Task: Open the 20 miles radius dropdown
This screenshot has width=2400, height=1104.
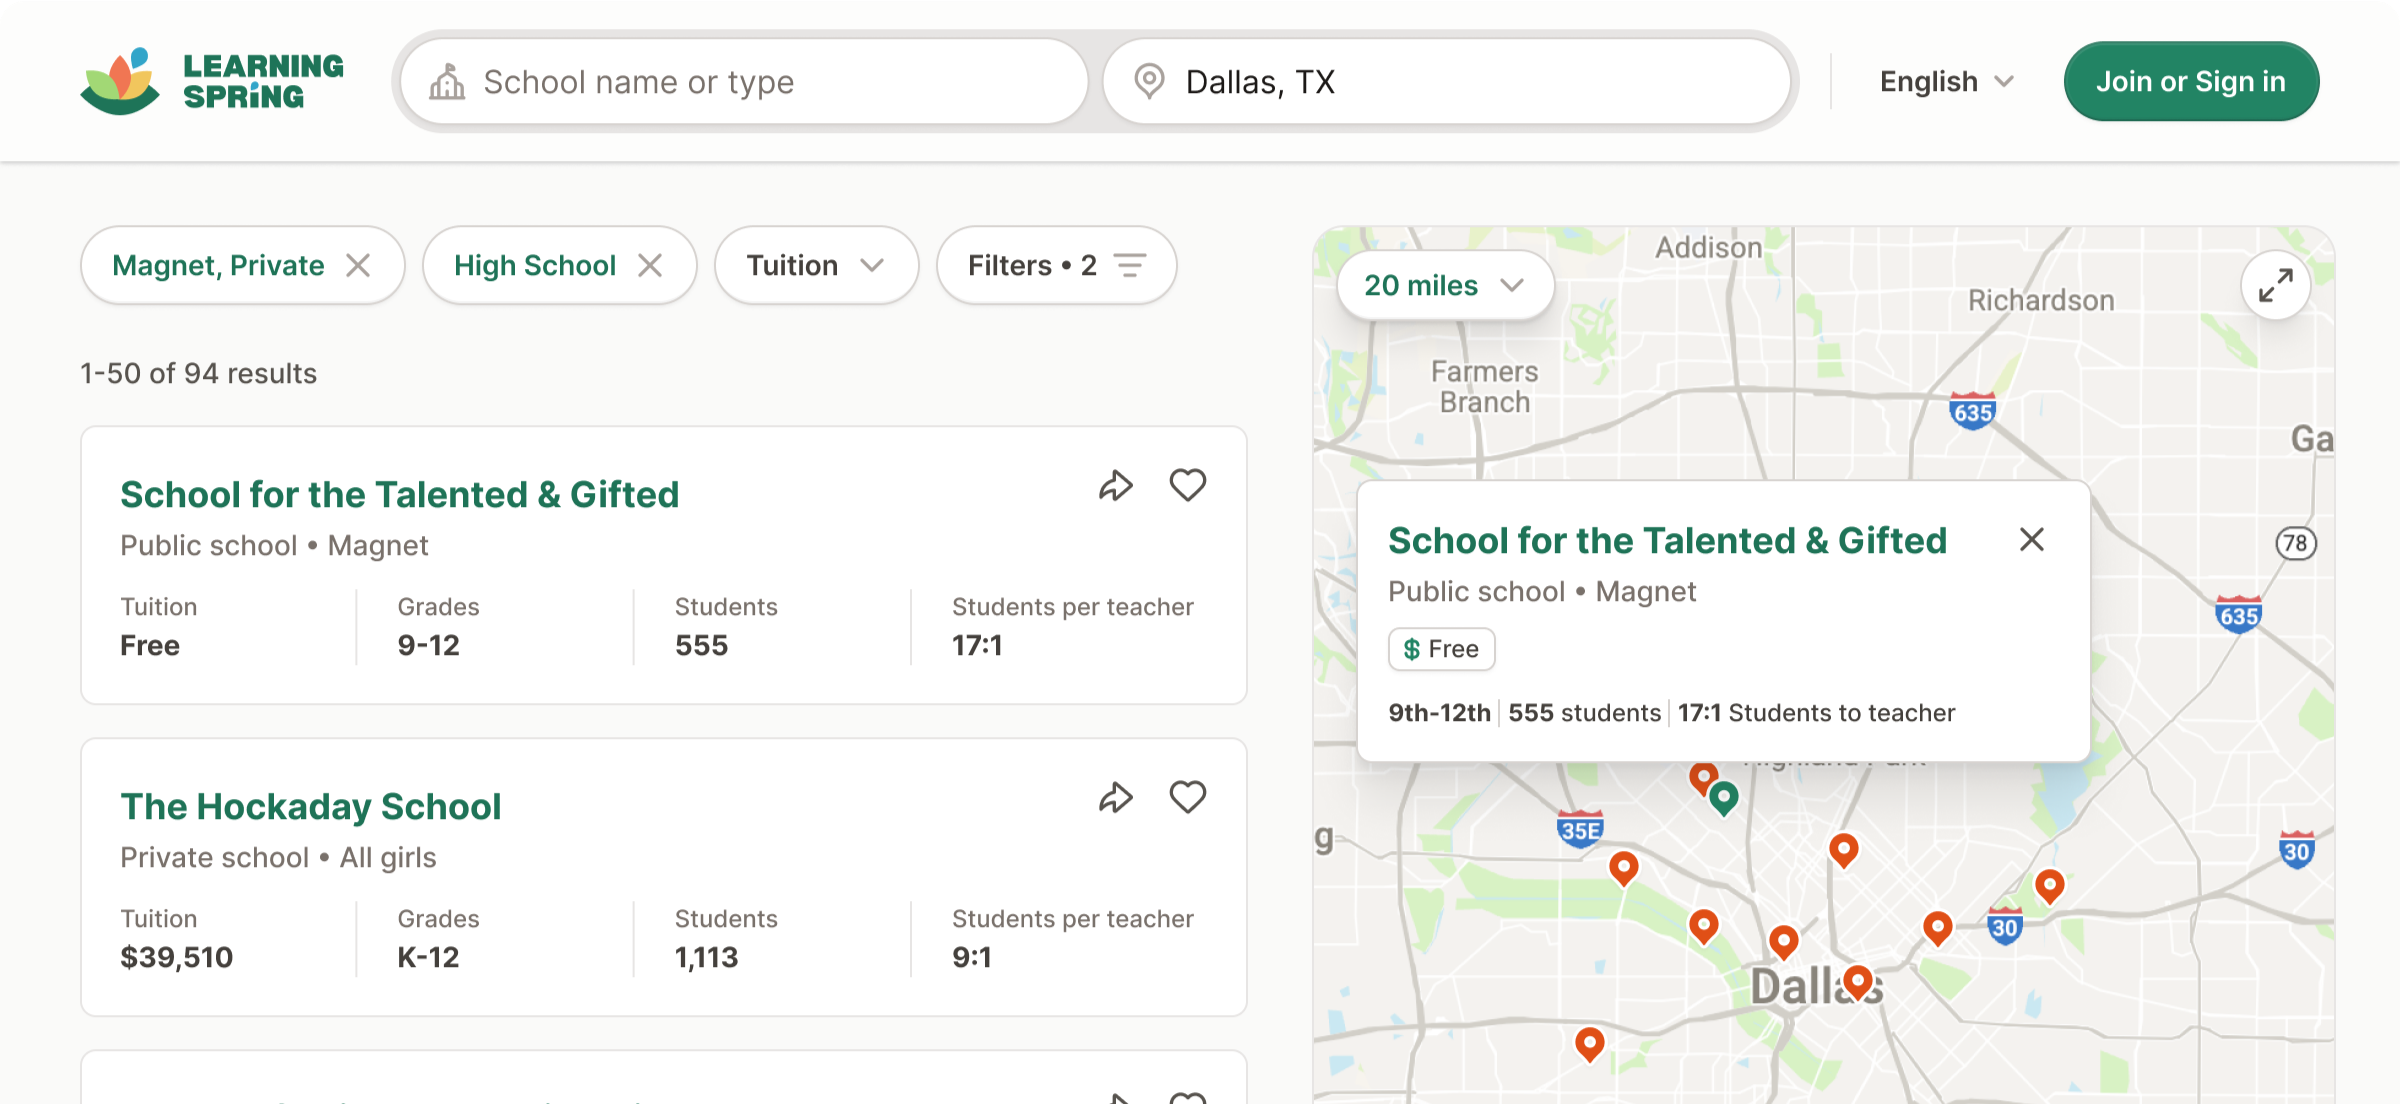Action: [x=1444, y=286]
